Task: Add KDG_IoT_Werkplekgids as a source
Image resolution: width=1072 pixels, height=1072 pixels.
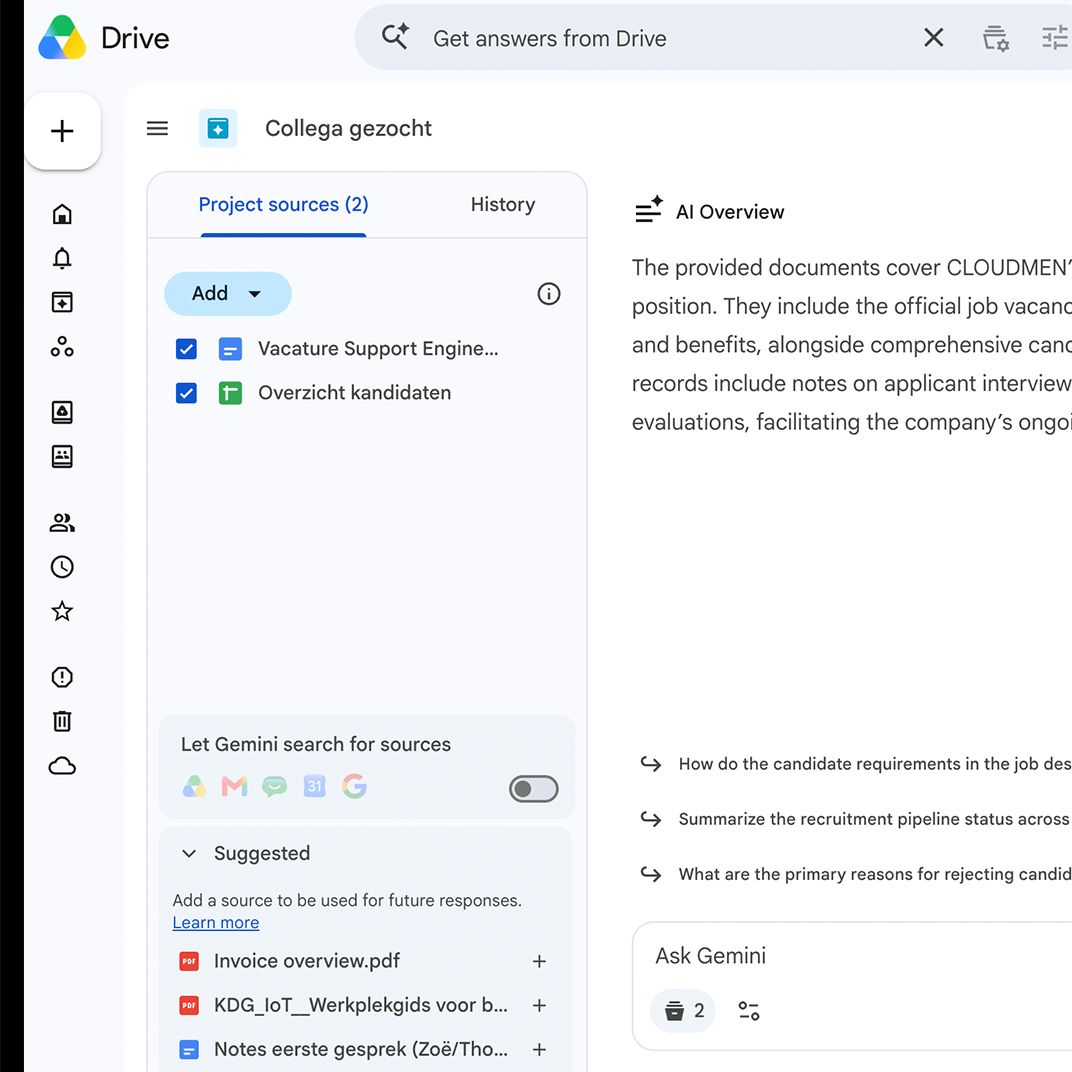Action: [539, 1005]
